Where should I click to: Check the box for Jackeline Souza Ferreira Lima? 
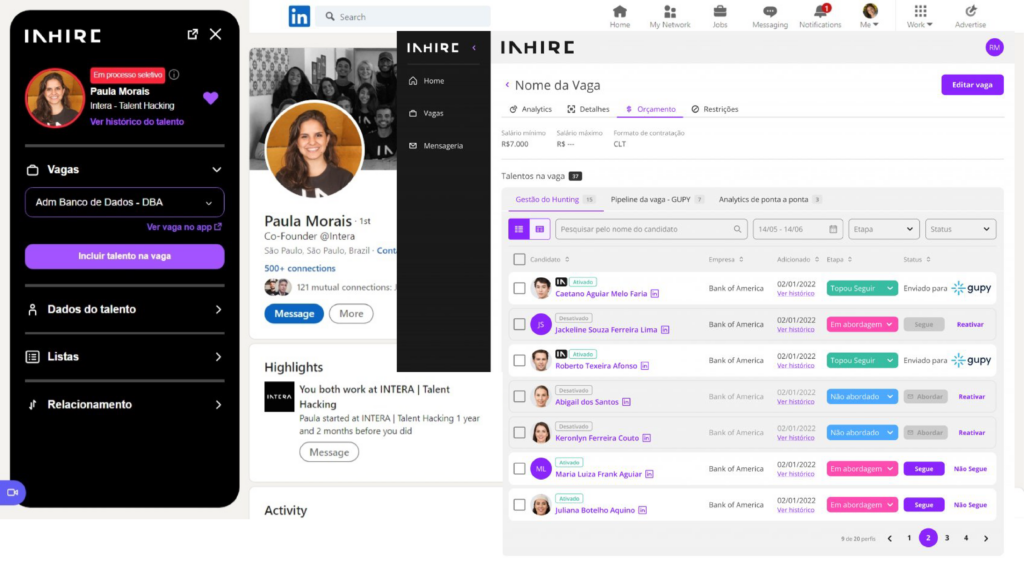click(519, 324)
